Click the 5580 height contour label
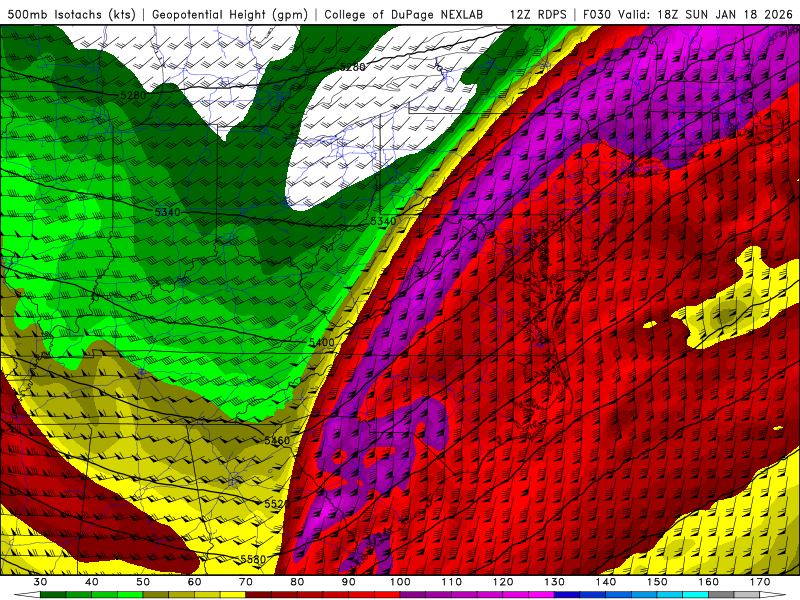Viewport: 800px width, 600px height. pyautogui.click(x=253, y=559)
